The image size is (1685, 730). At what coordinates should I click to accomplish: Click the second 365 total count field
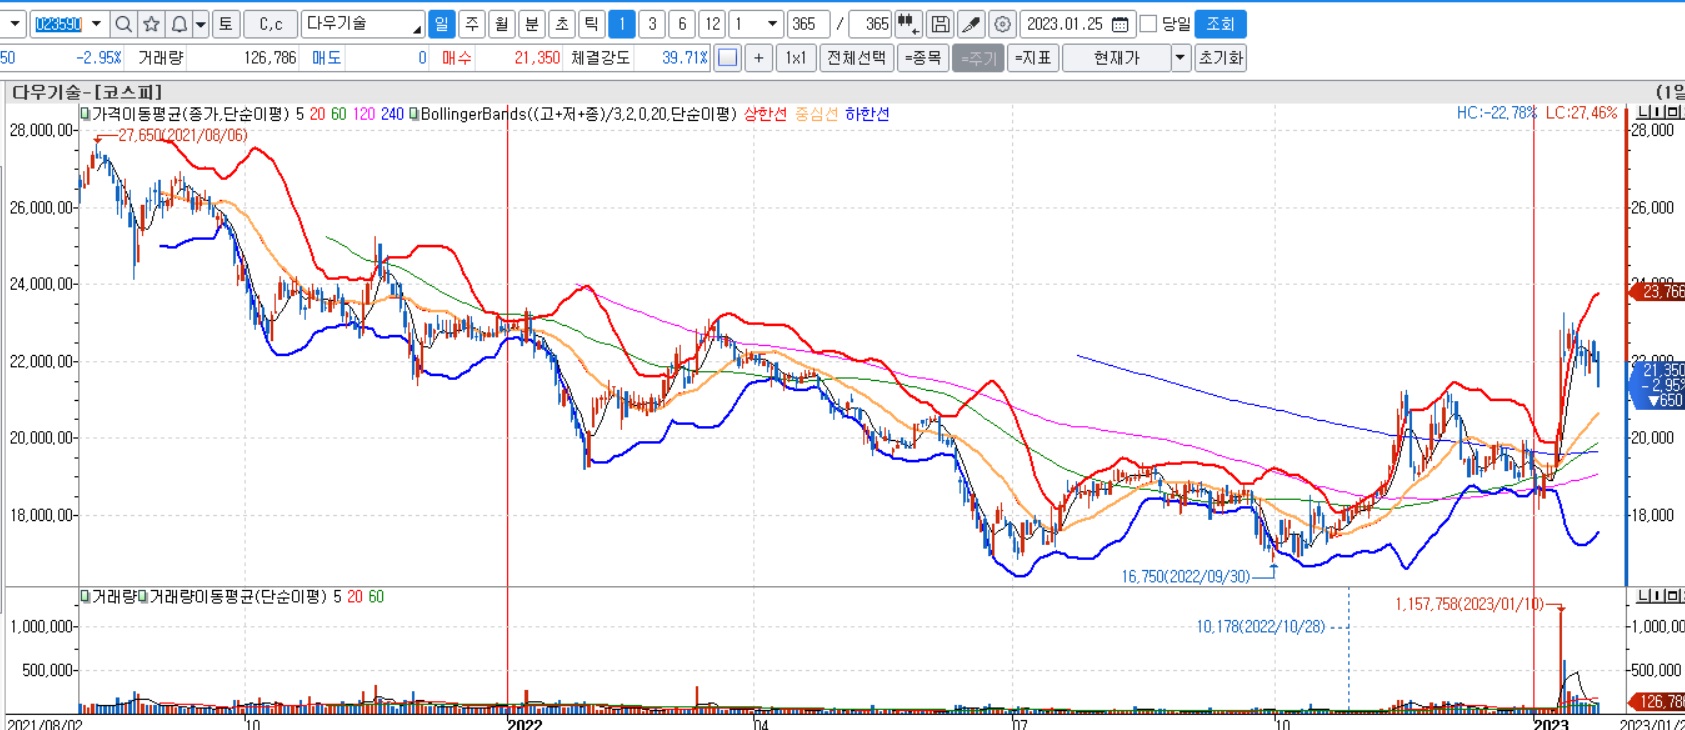(x=870, y=24)
